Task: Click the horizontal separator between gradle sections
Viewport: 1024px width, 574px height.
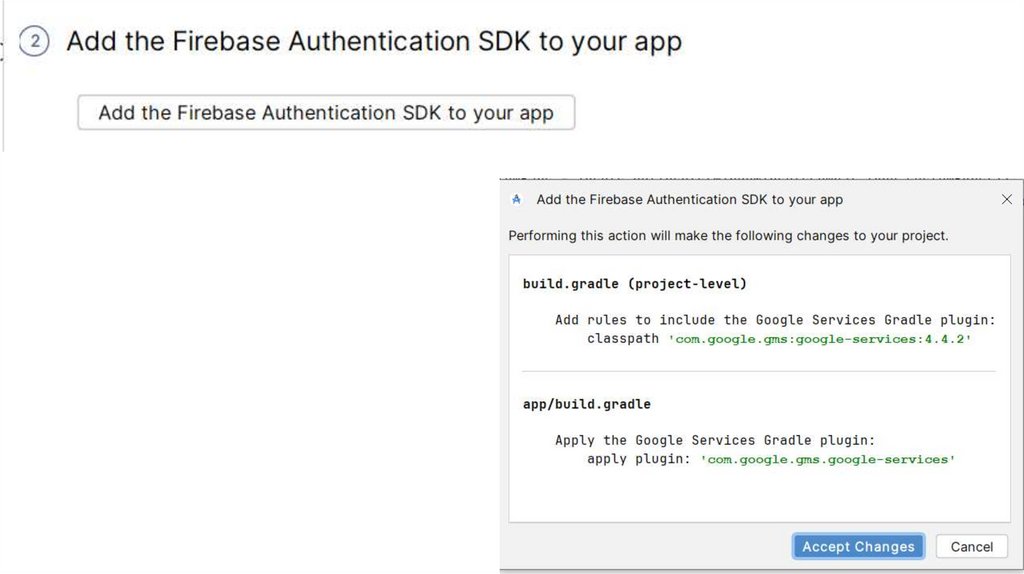Action: [759, 372]
